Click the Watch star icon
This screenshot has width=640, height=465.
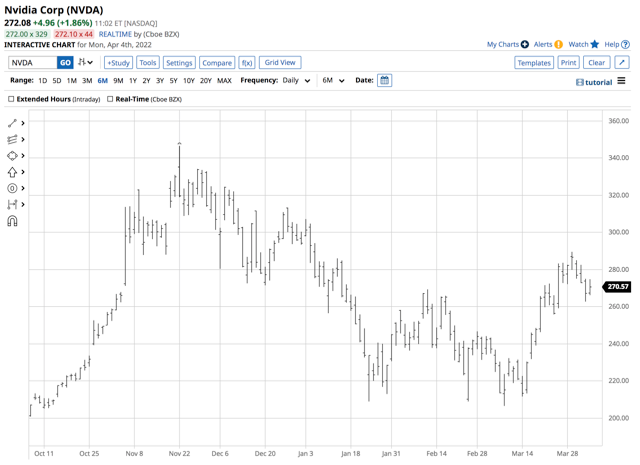coord(595,44)
